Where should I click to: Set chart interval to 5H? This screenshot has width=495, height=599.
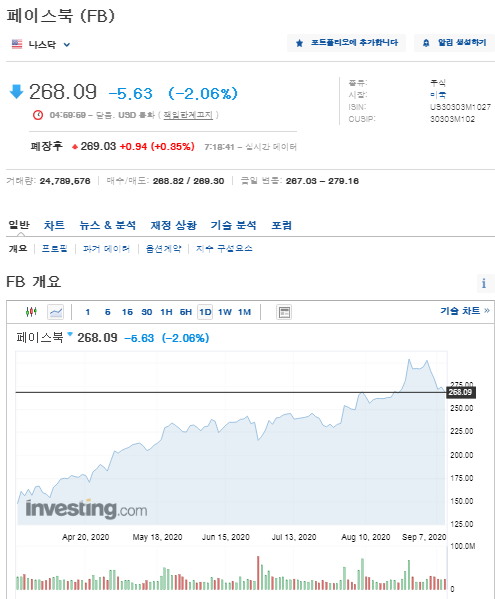tap(186, 312)
